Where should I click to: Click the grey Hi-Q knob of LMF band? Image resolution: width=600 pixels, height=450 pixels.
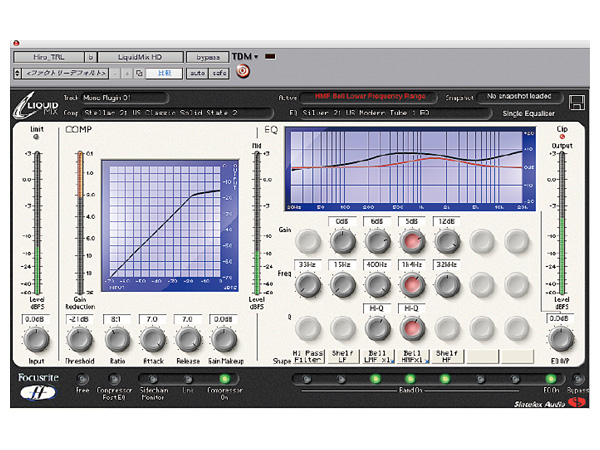[x=377, y=328]
